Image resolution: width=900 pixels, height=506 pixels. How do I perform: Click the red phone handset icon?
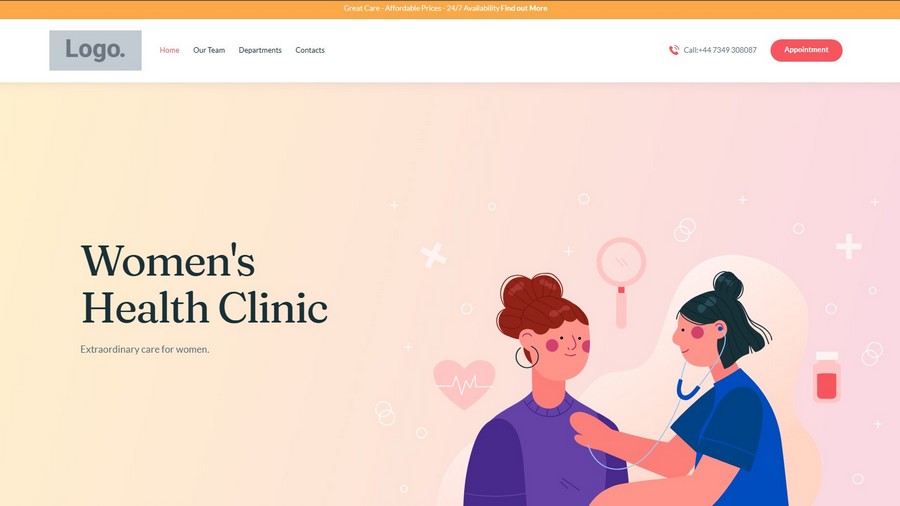[674, 50]
